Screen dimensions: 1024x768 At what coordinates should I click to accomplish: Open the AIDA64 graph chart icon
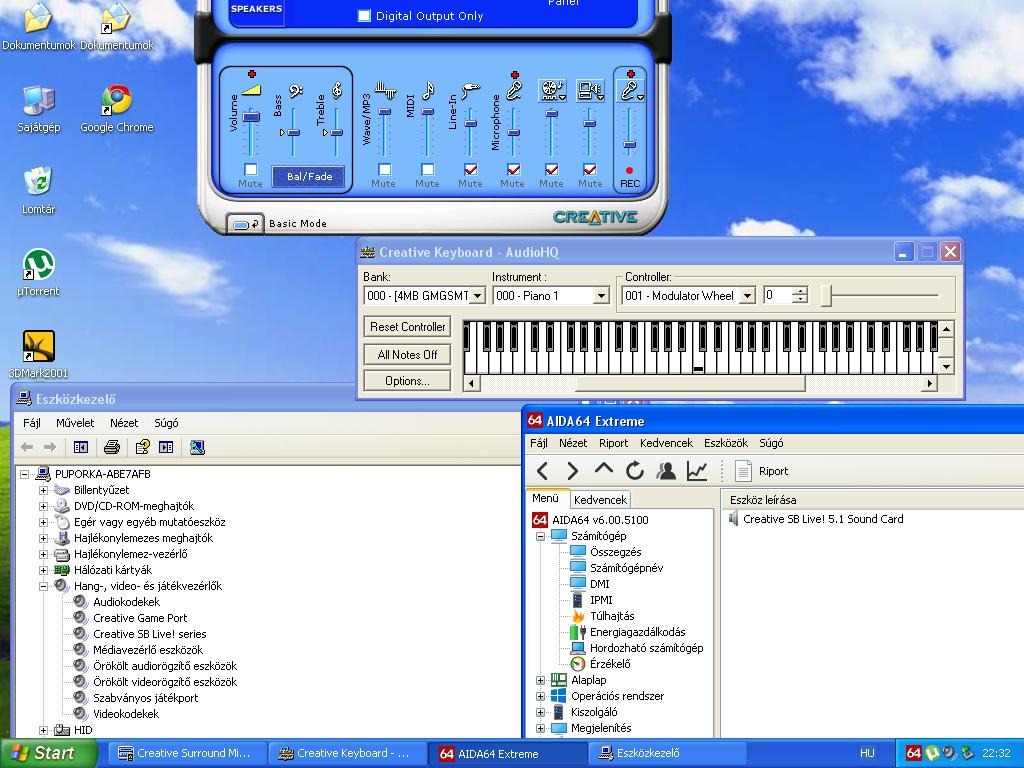click(696, 471)
